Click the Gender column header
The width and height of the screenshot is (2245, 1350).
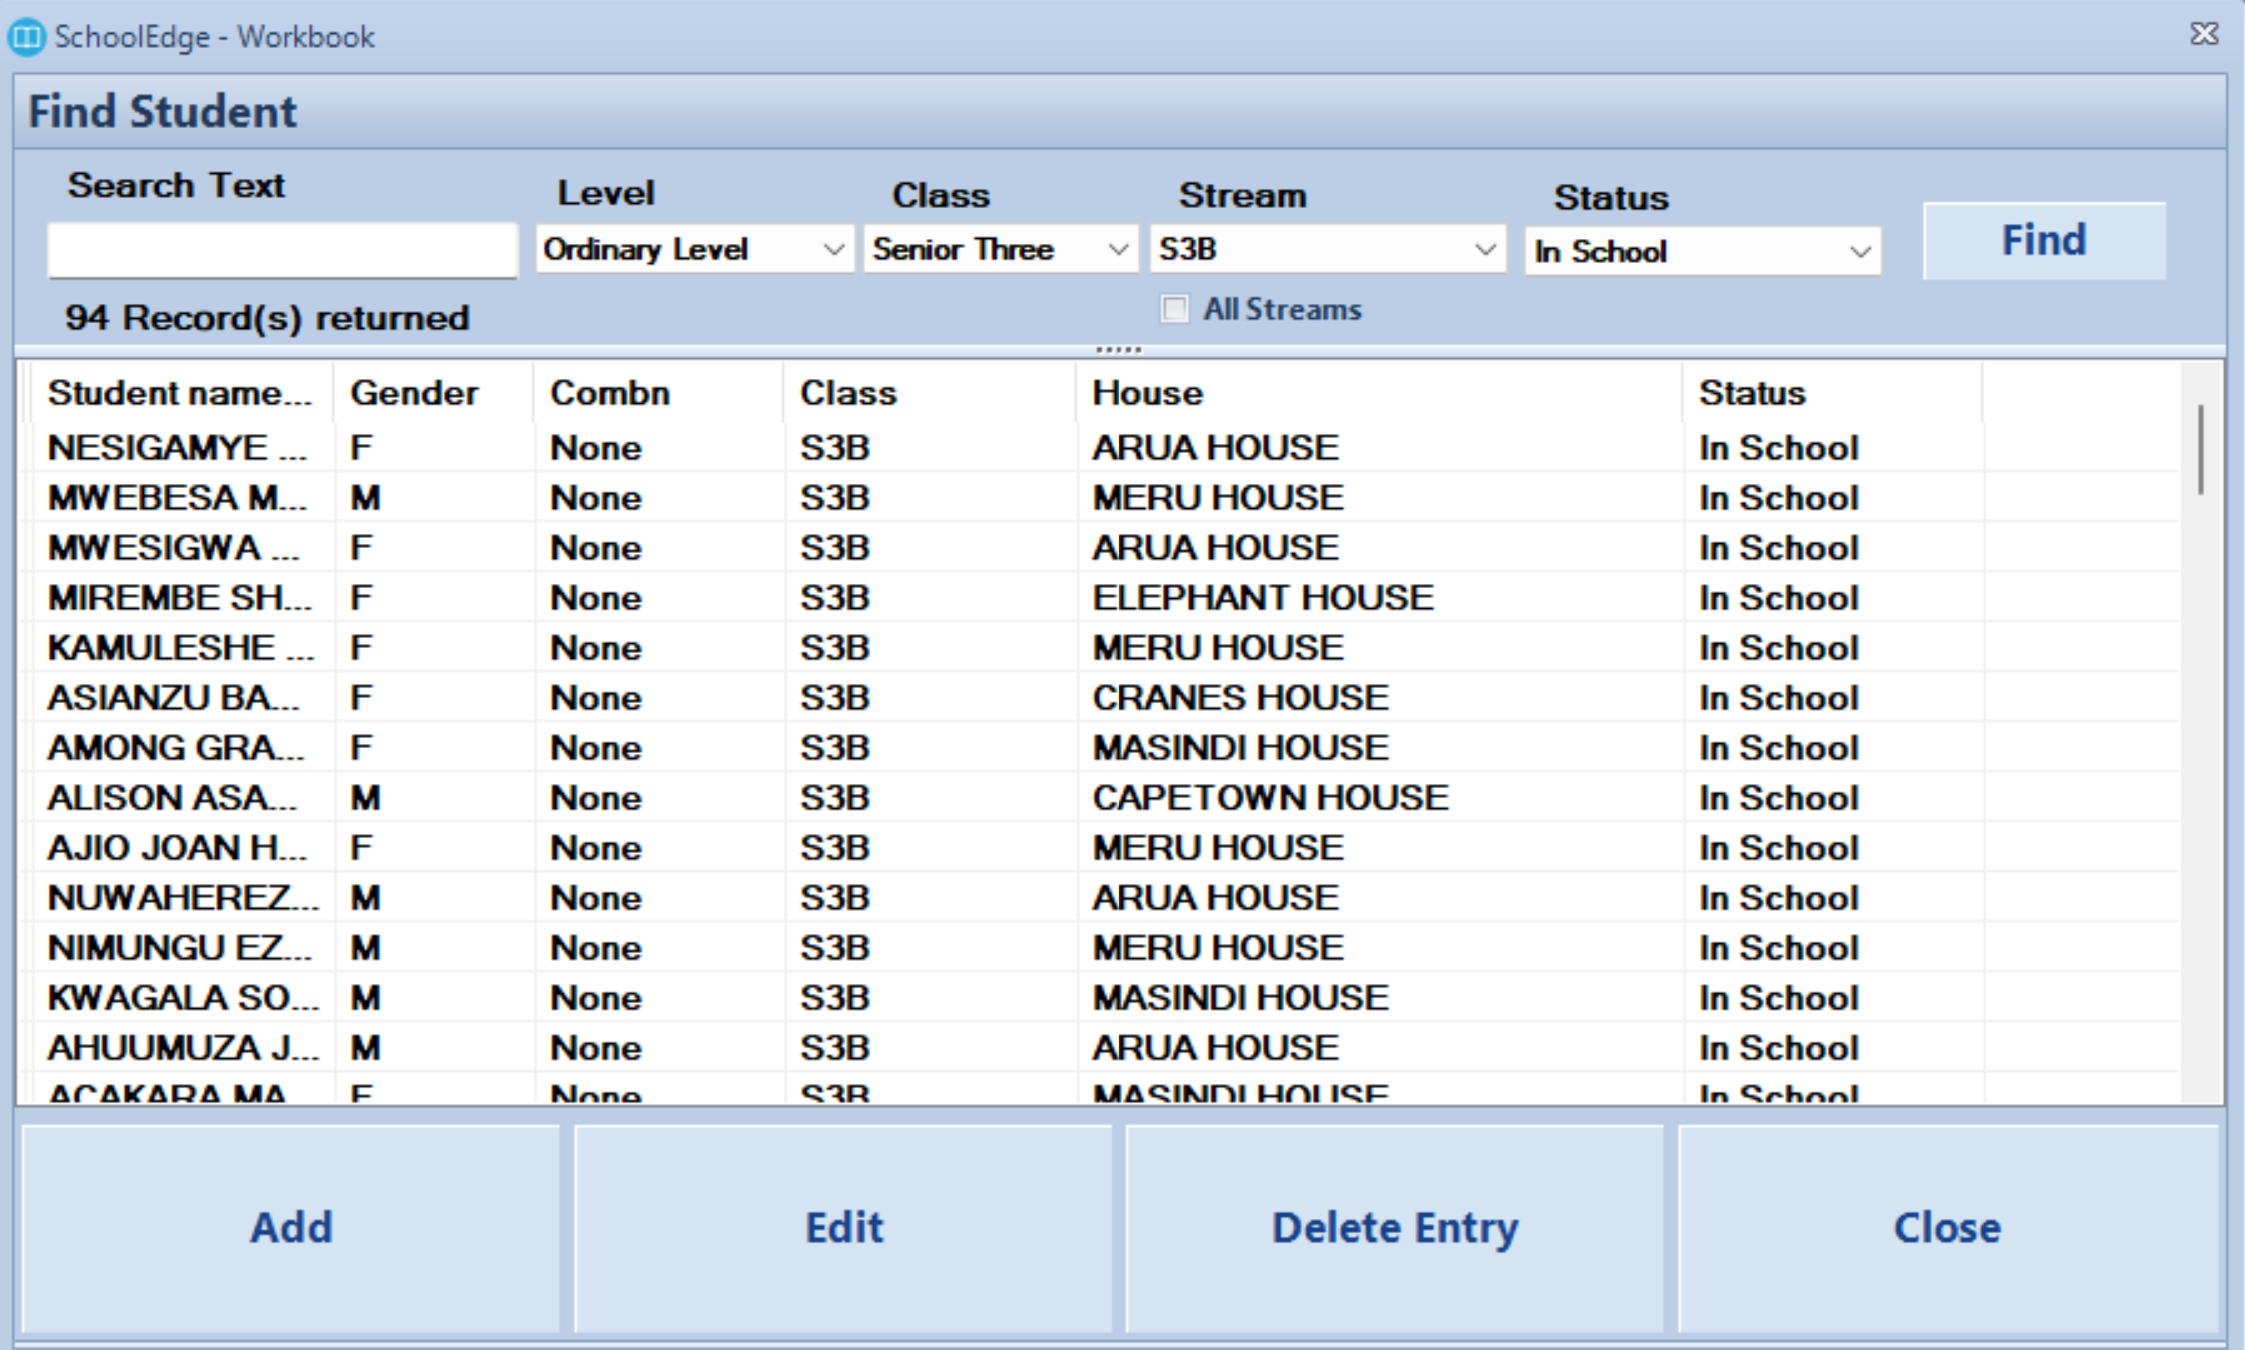tap(414, 393)
